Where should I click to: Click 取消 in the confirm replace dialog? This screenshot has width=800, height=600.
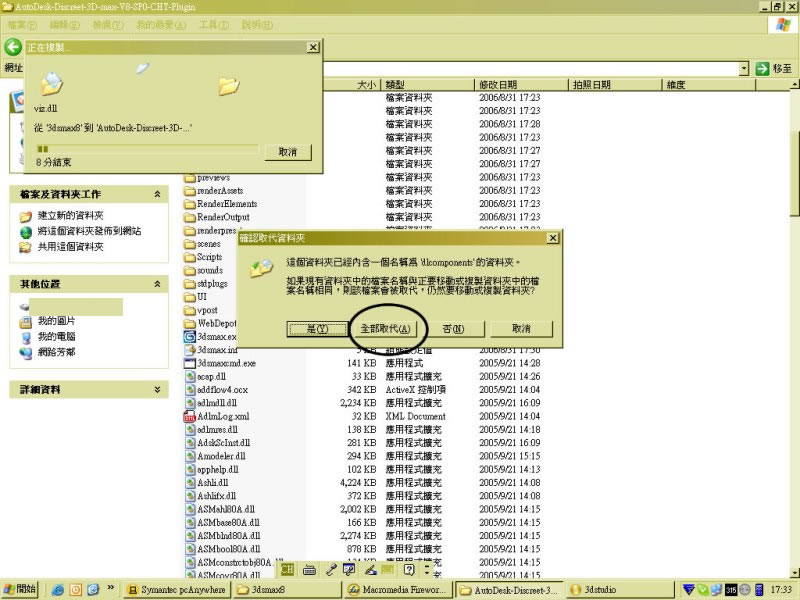point(521,329)
